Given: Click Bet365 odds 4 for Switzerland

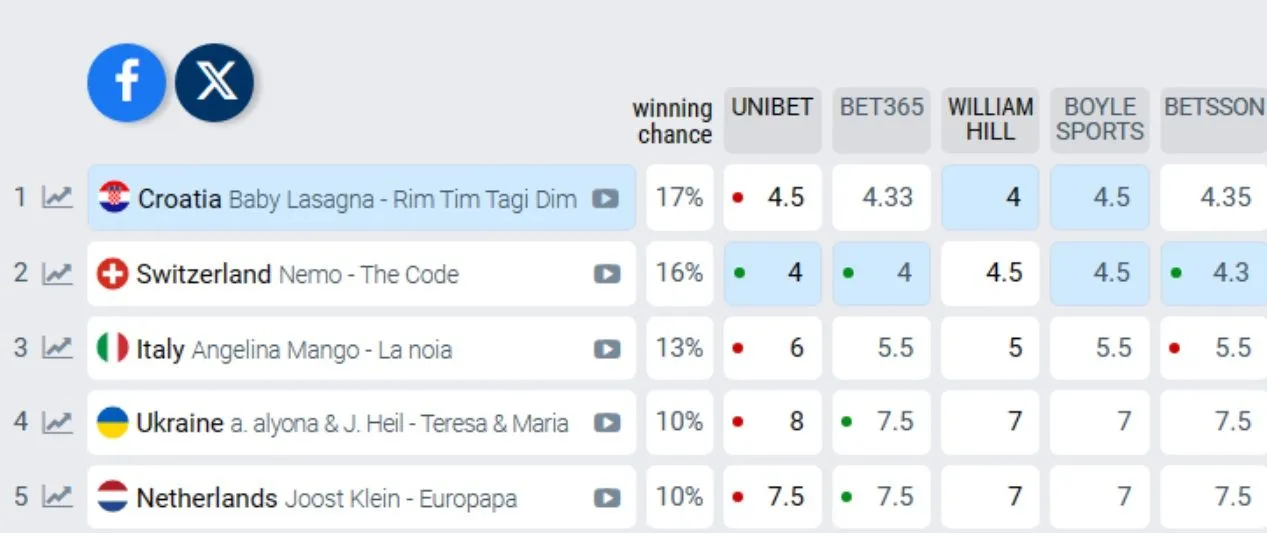Looking at the screenshot, I should [881, 273].
